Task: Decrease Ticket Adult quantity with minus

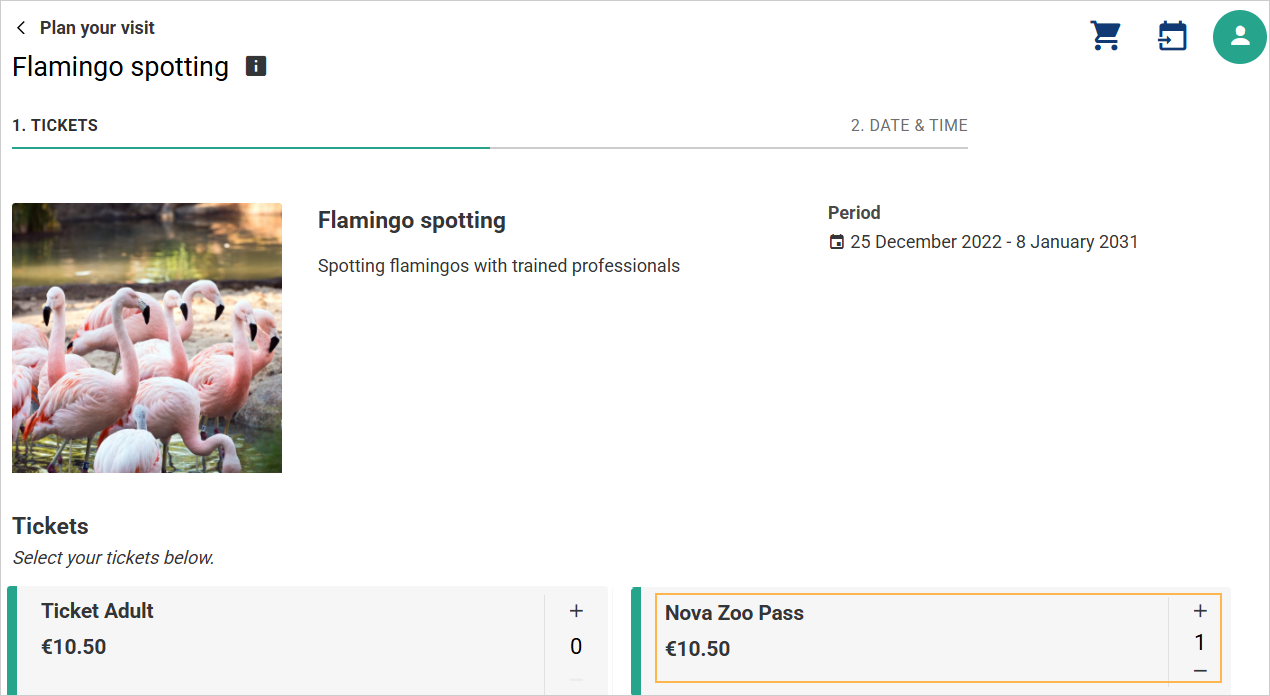Action: [x=576, y=681]
